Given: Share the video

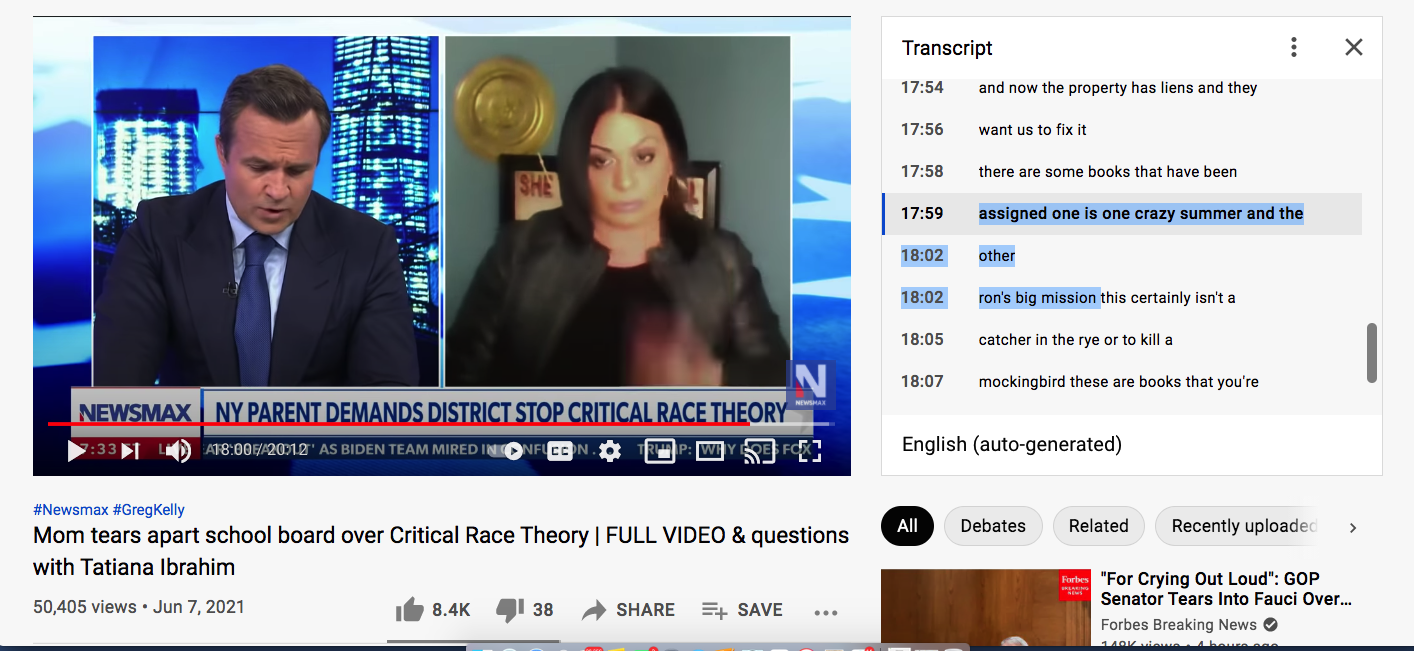Looking at the screenshot, I should (x=628, y=610).
